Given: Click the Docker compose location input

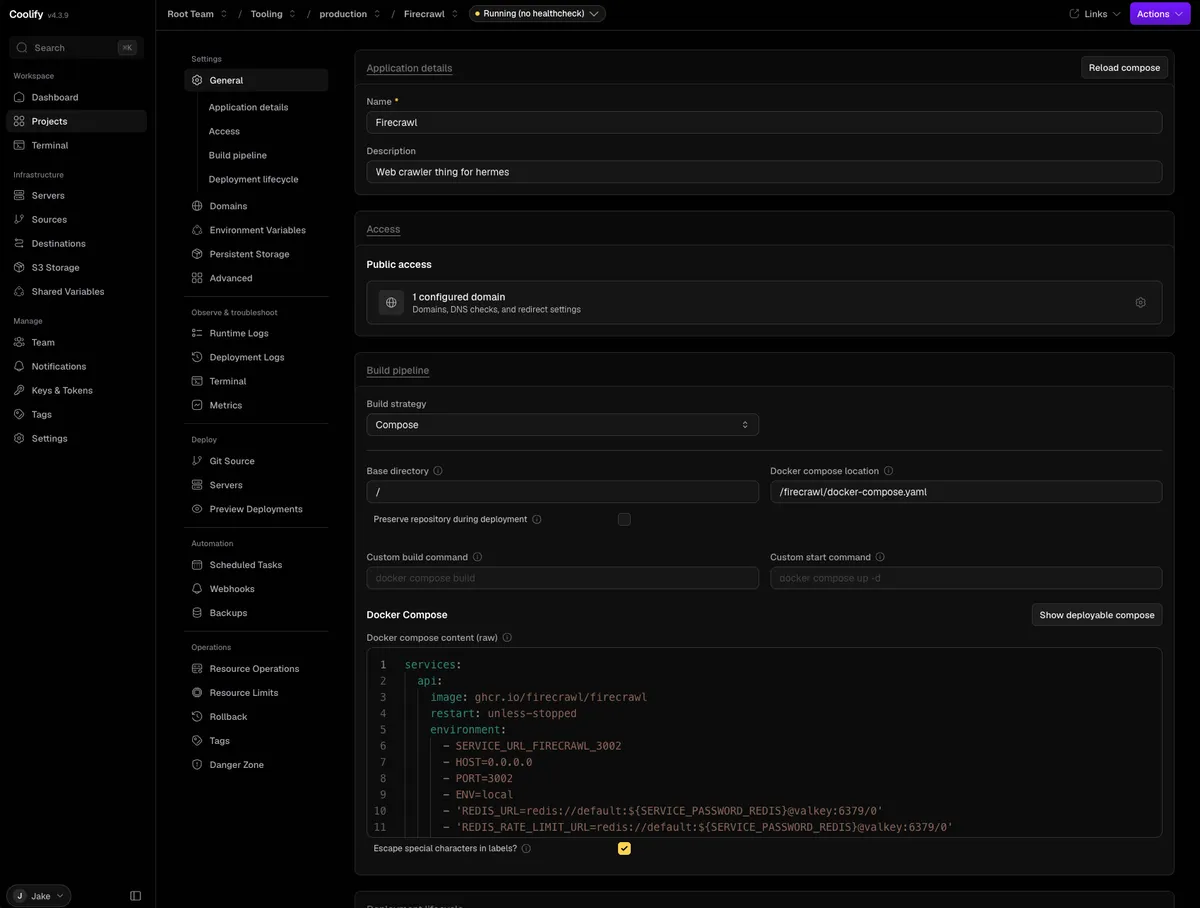Looking at the screenshot, I should click(x=966, y=492).
